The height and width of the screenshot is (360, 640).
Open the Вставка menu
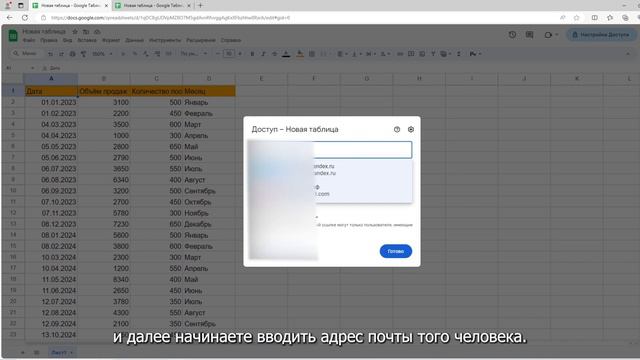pos(87,40)
